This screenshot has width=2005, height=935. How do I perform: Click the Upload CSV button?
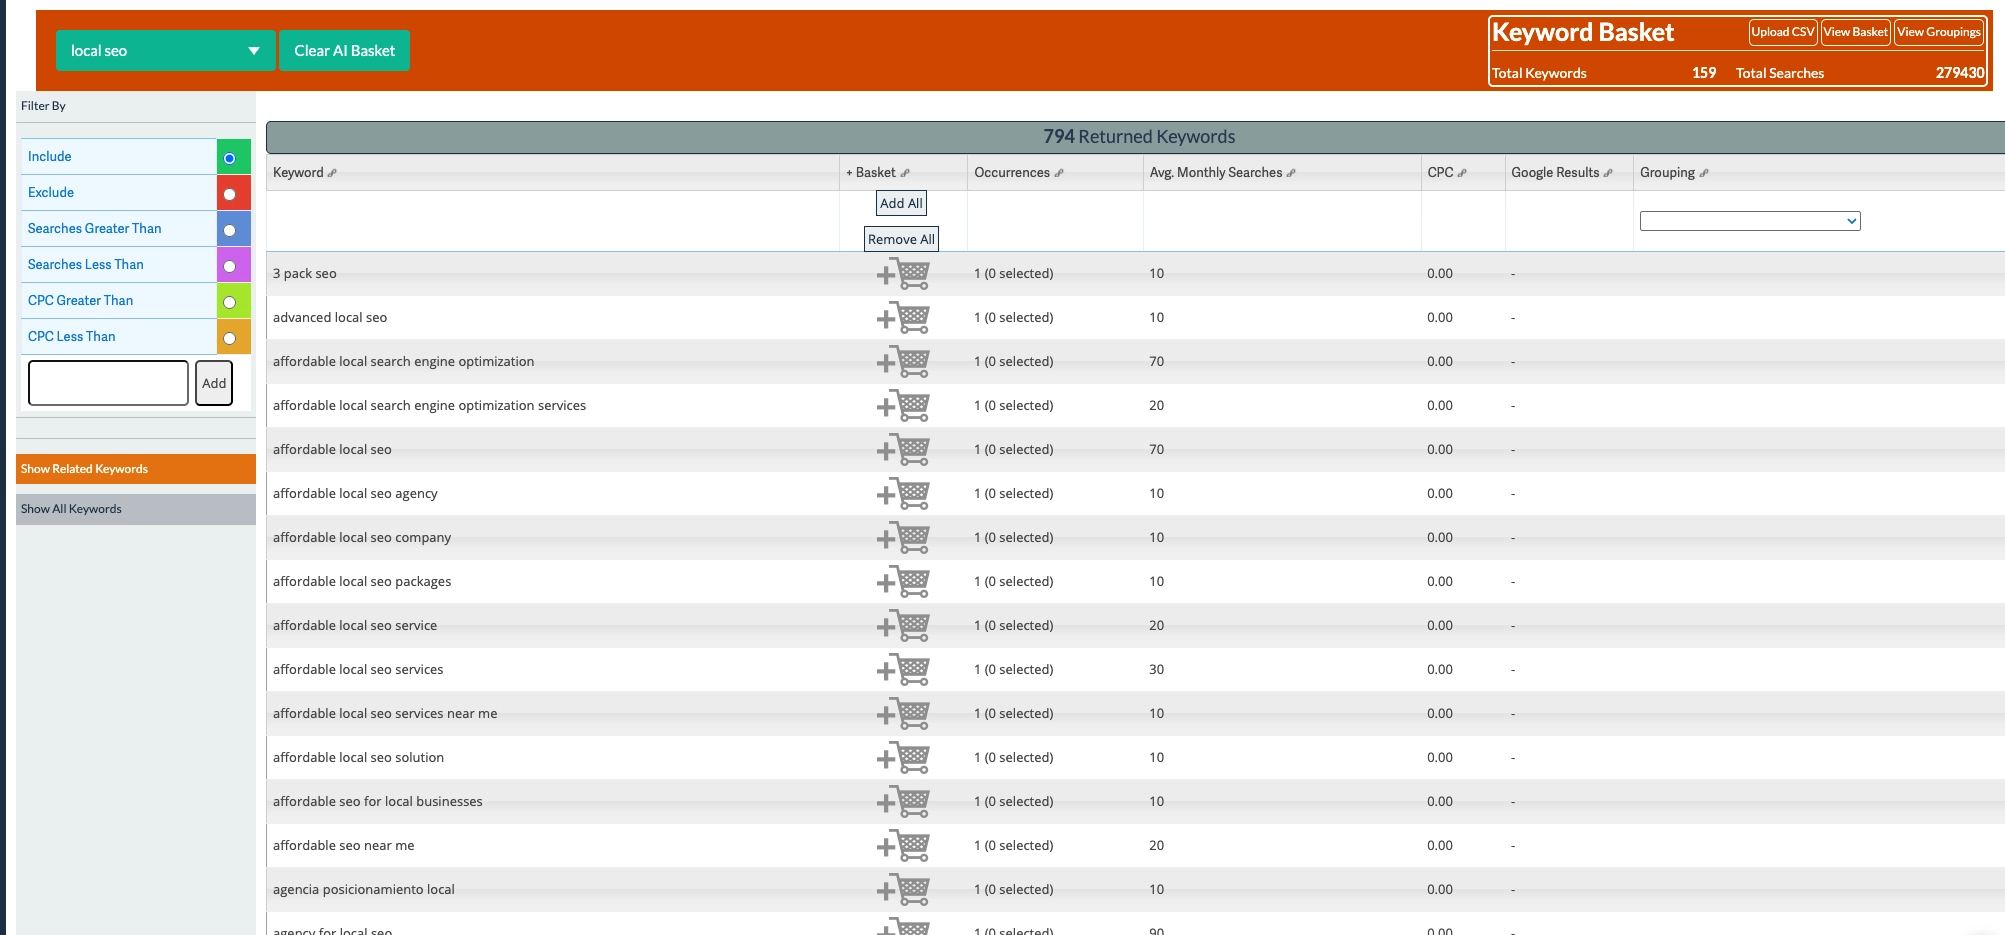point(1782,32)
